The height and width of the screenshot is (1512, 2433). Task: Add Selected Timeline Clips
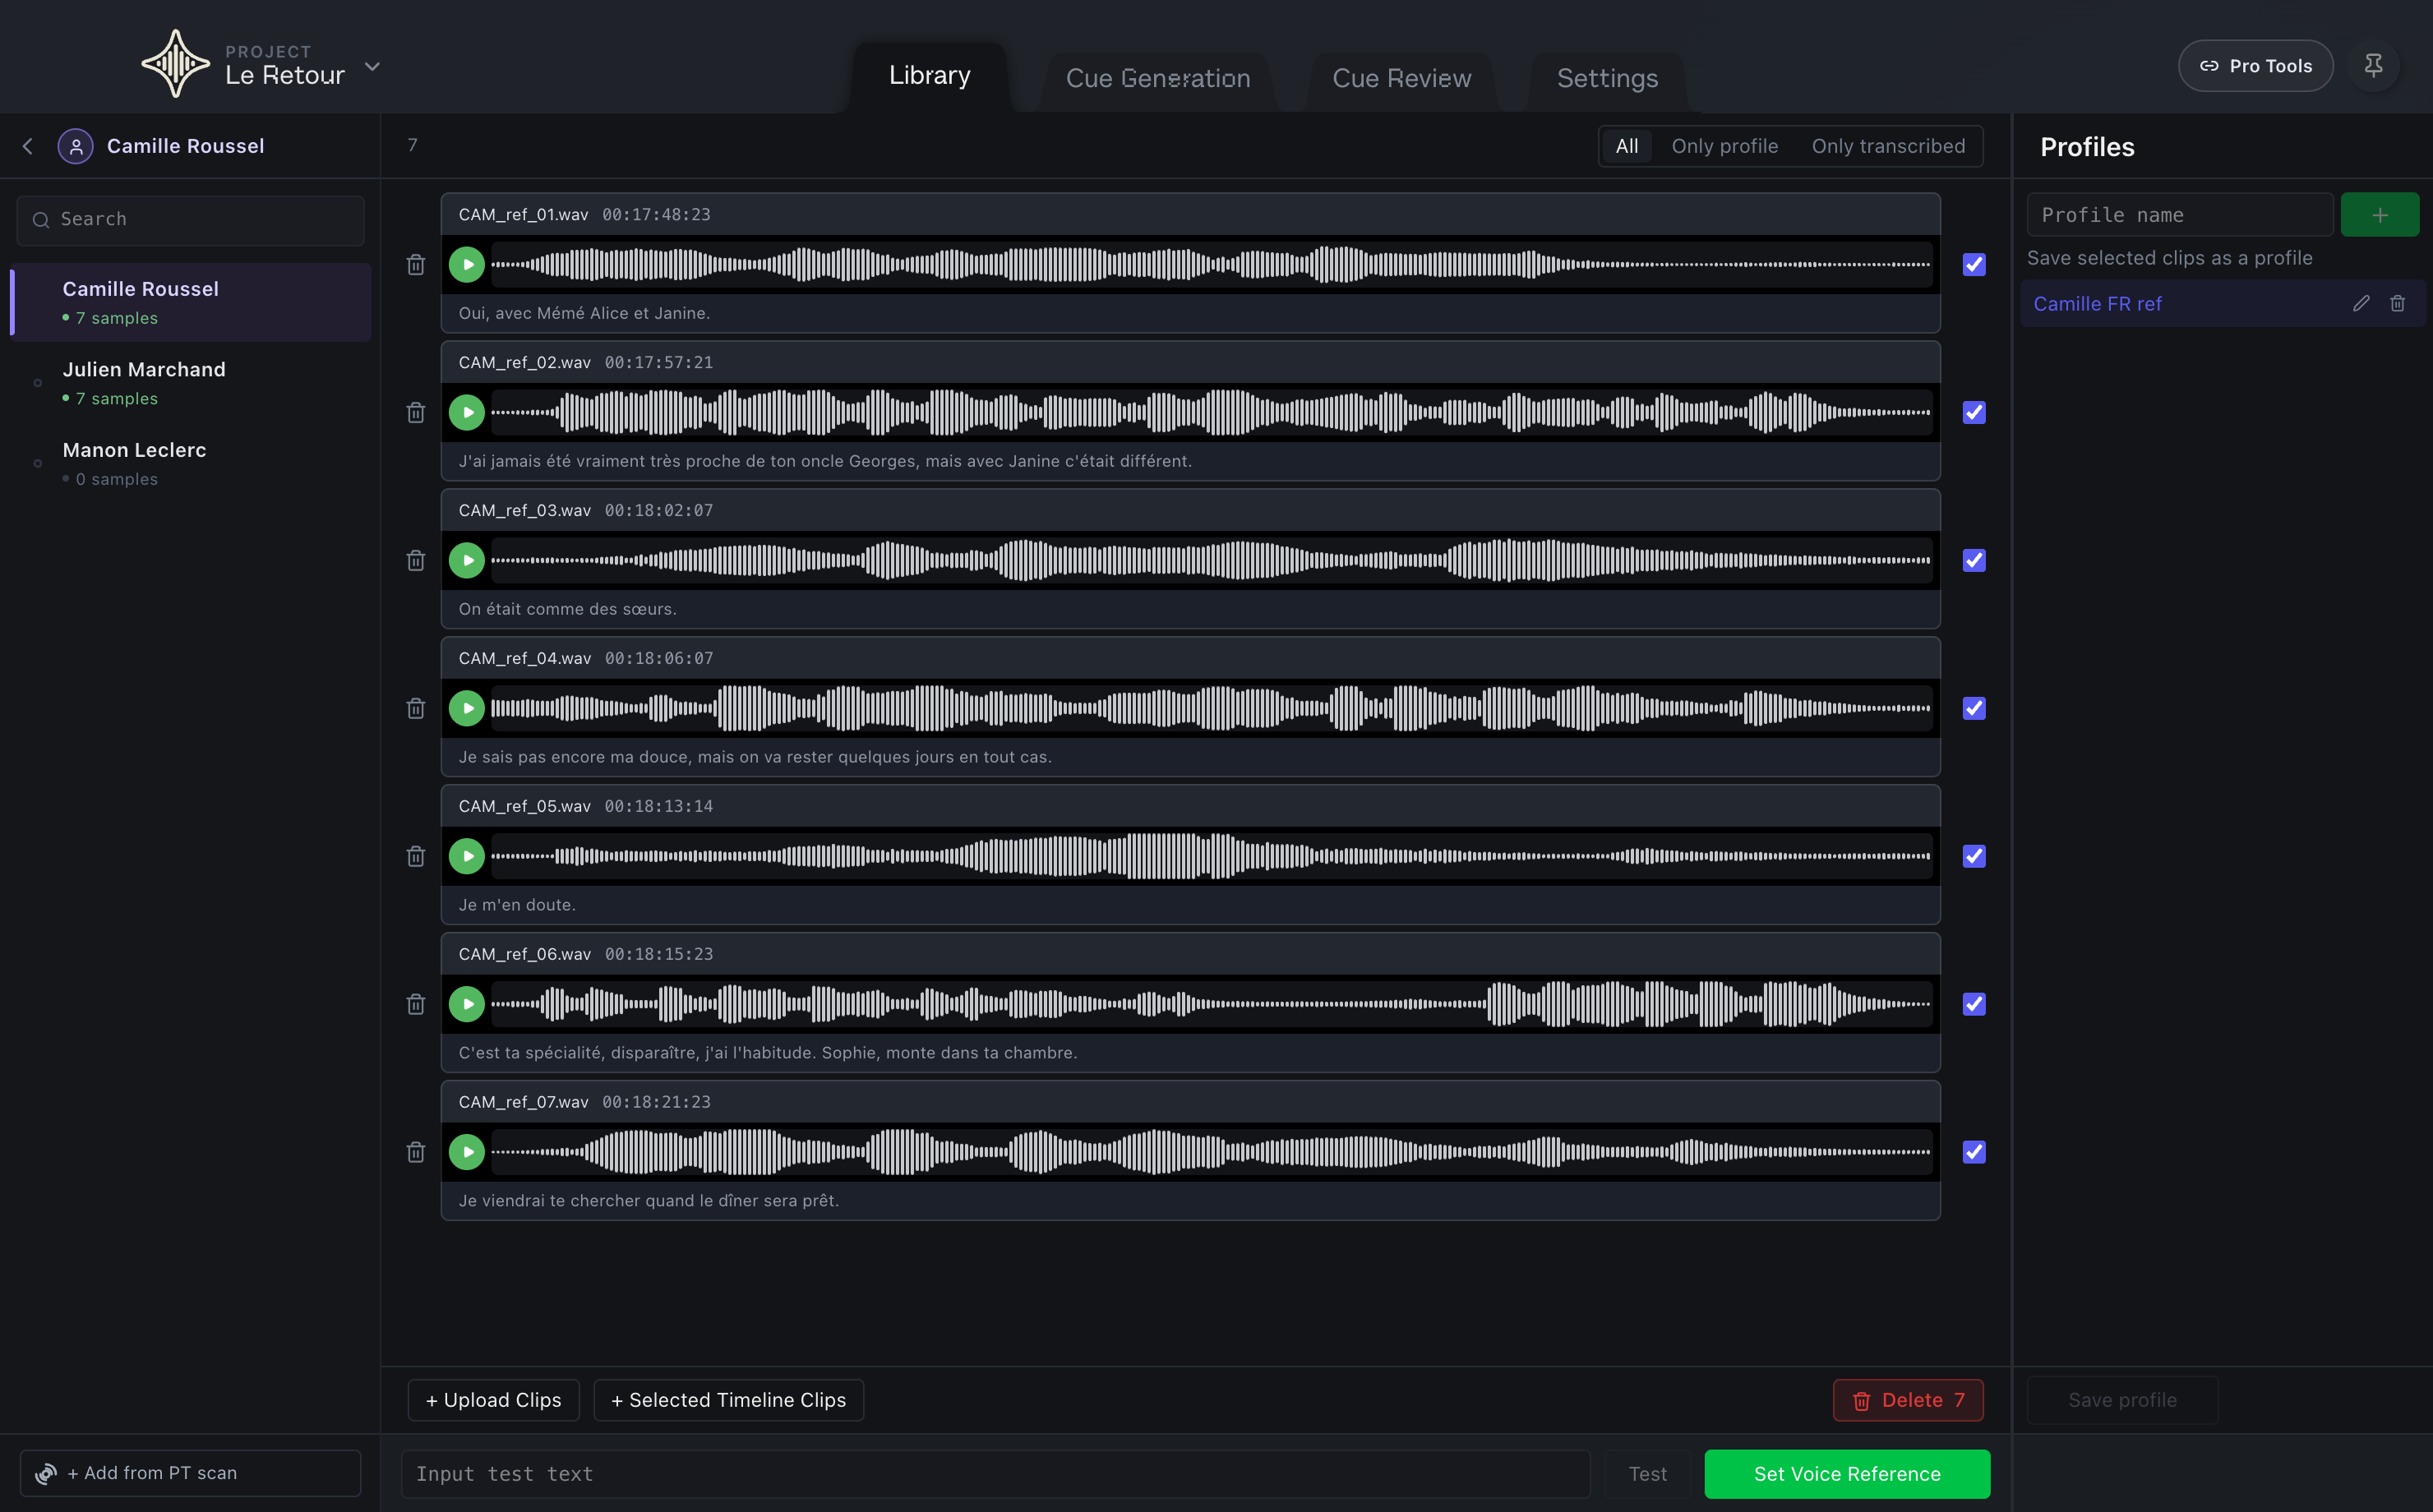click(x=728, y=1401)
